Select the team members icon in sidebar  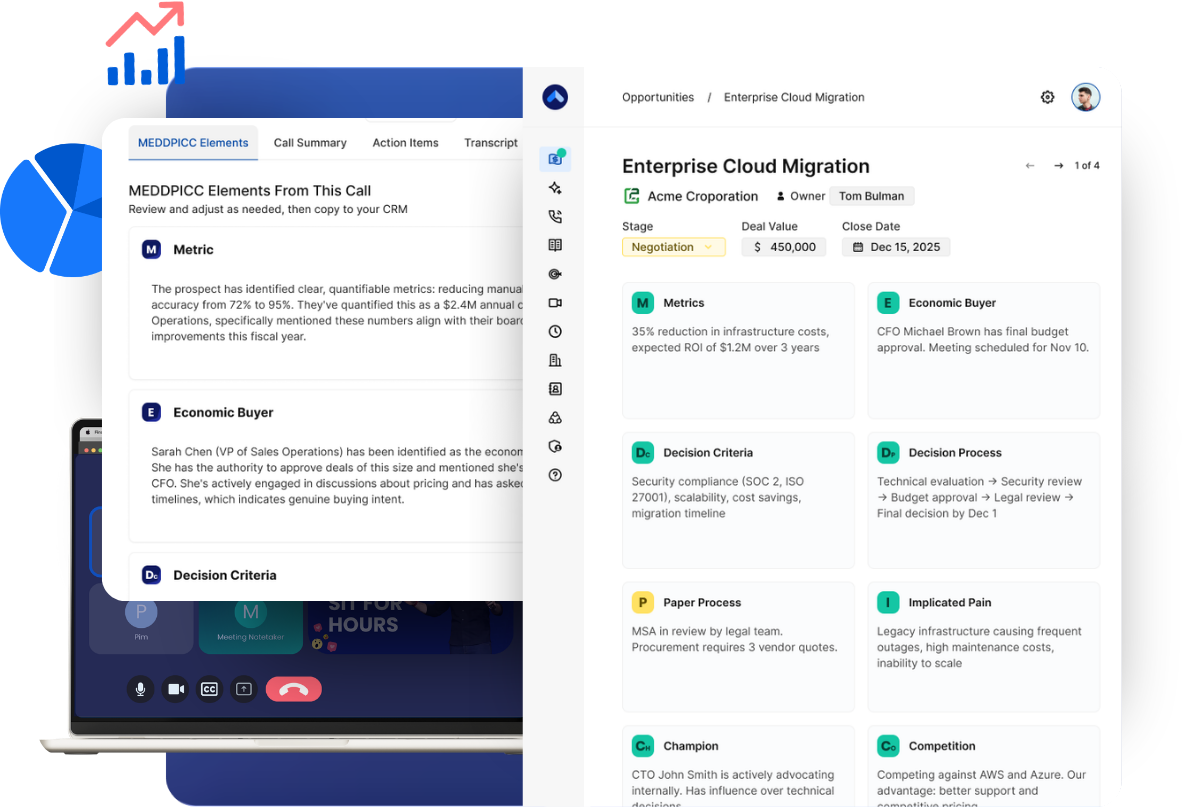point(555,417)
